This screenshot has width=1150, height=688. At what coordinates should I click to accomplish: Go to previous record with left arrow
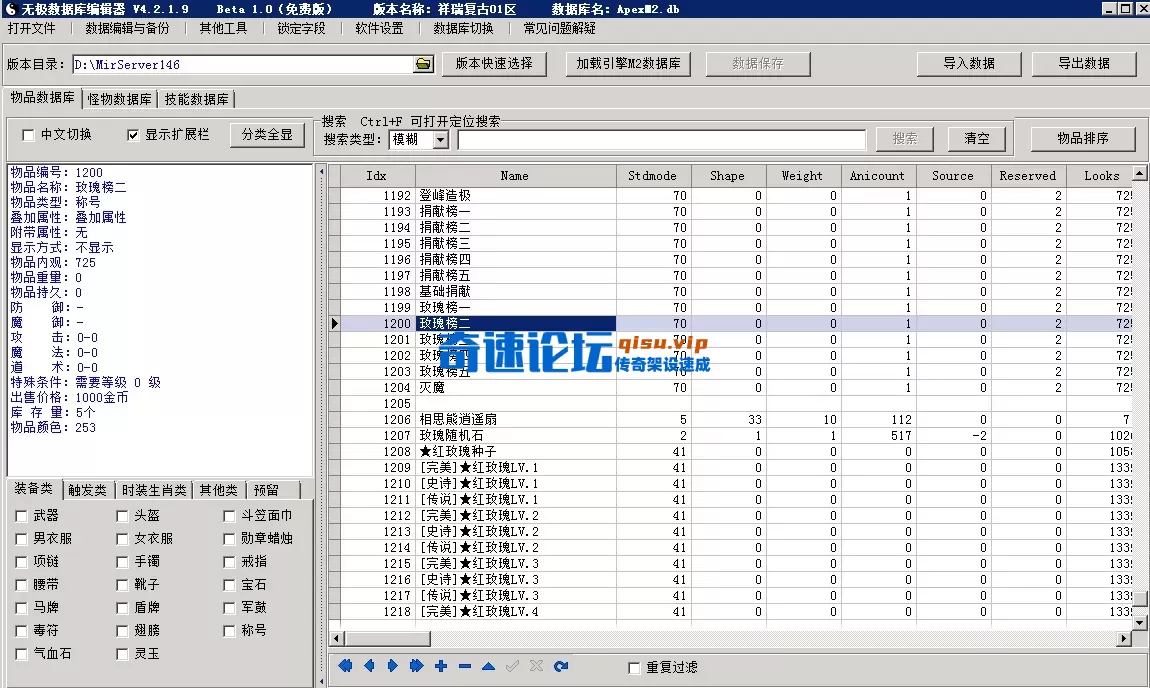pos(369,666)
